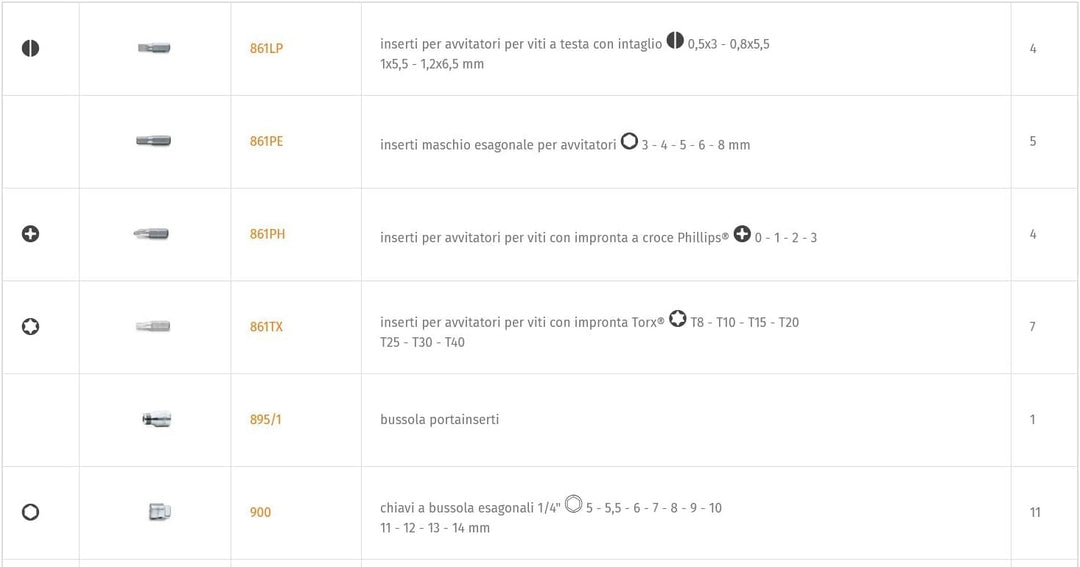This screenshot has width=1080, height=567.
Task: Open the 861PE hex bit thumbnail
Action: [x=154, y=141]
